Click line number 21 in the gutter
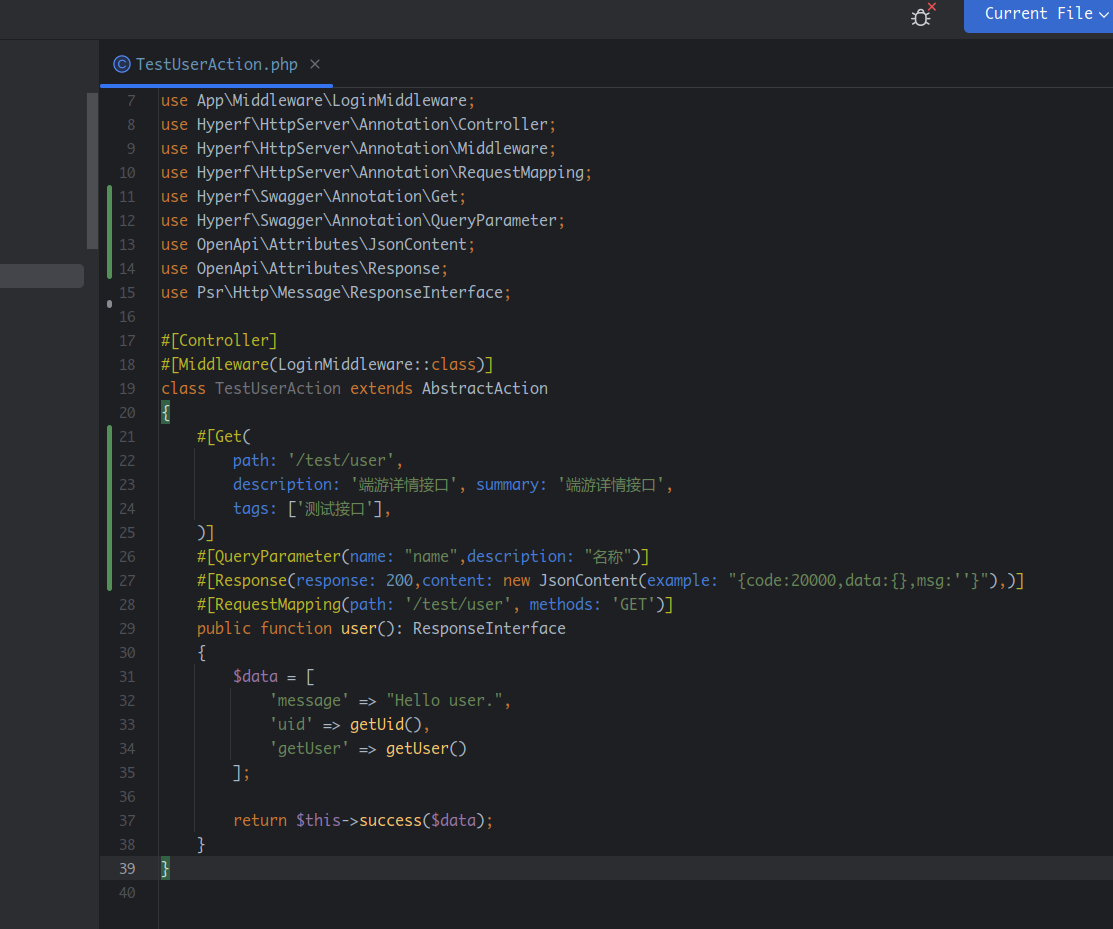The image size is (1113, 929). [x=127, y=436]
